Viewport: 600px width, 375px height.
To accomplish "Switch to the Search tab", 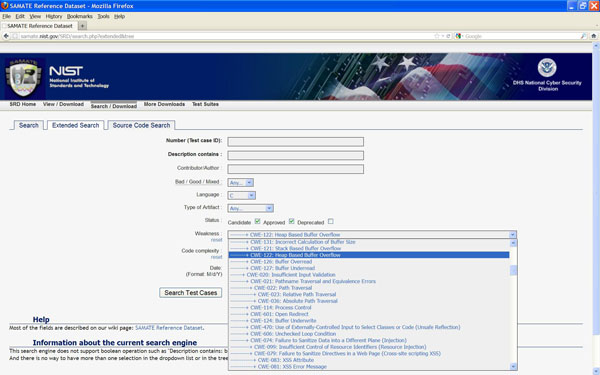I will pos(29,125).
